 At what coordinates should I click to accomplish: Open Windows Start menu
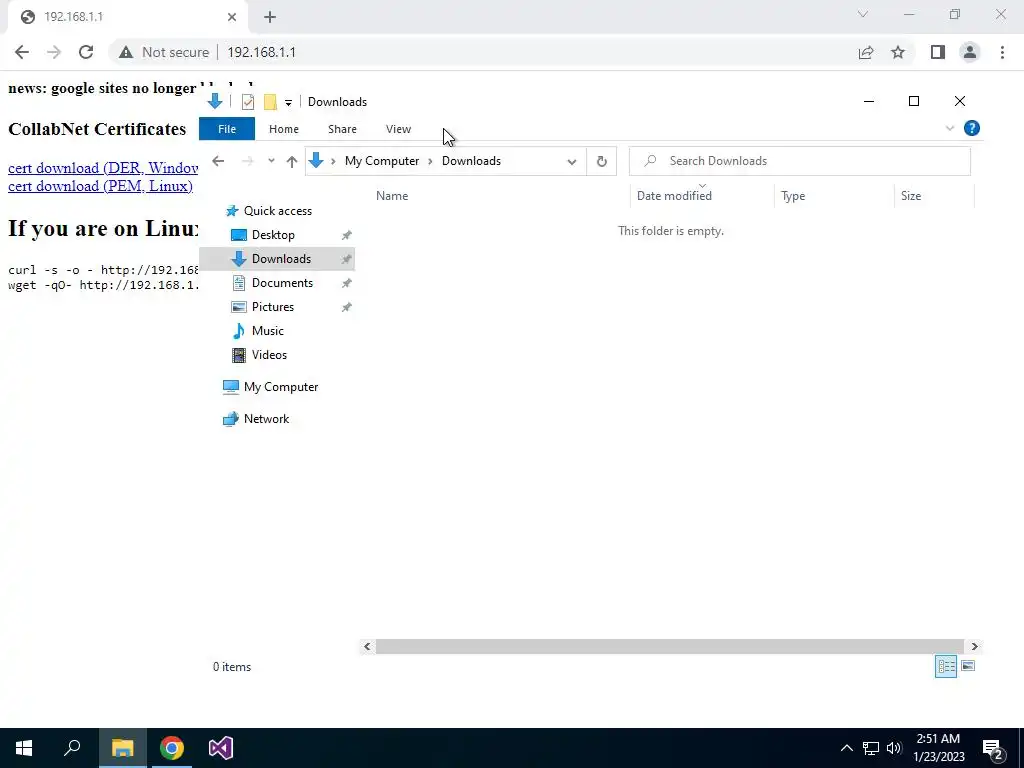pos(24,748)
